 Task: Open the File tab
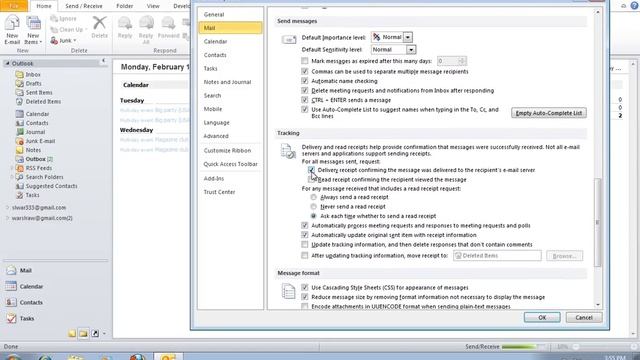pyautogui.click(x=14, y=6)
